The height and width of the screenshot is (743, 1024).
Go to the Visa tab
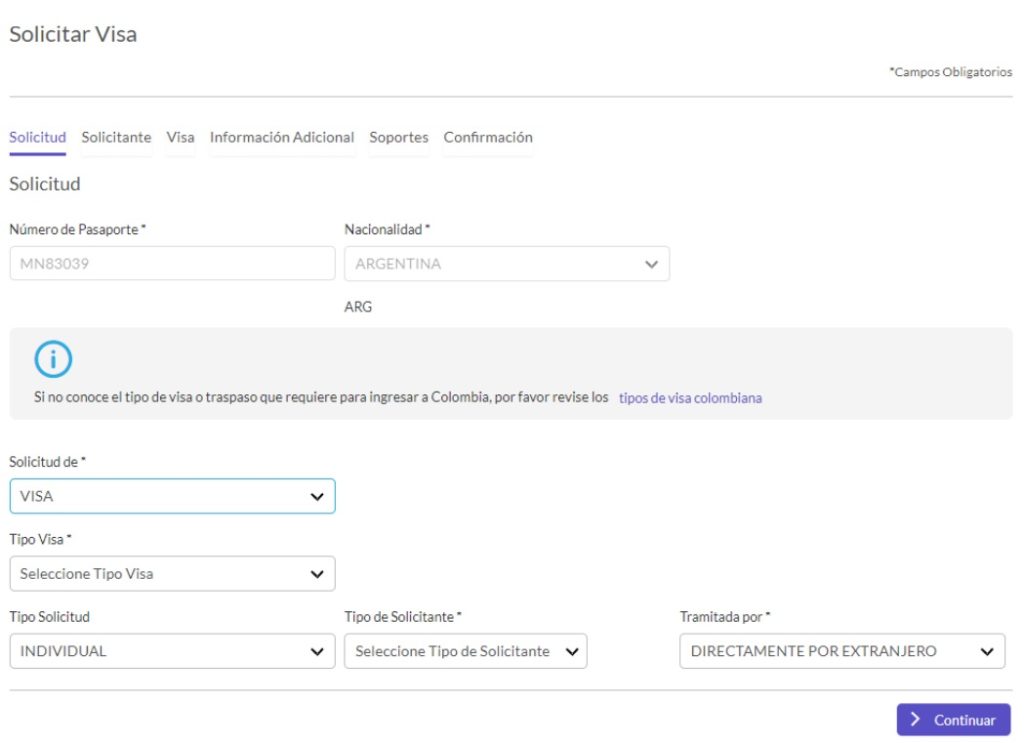coord(180,138)
